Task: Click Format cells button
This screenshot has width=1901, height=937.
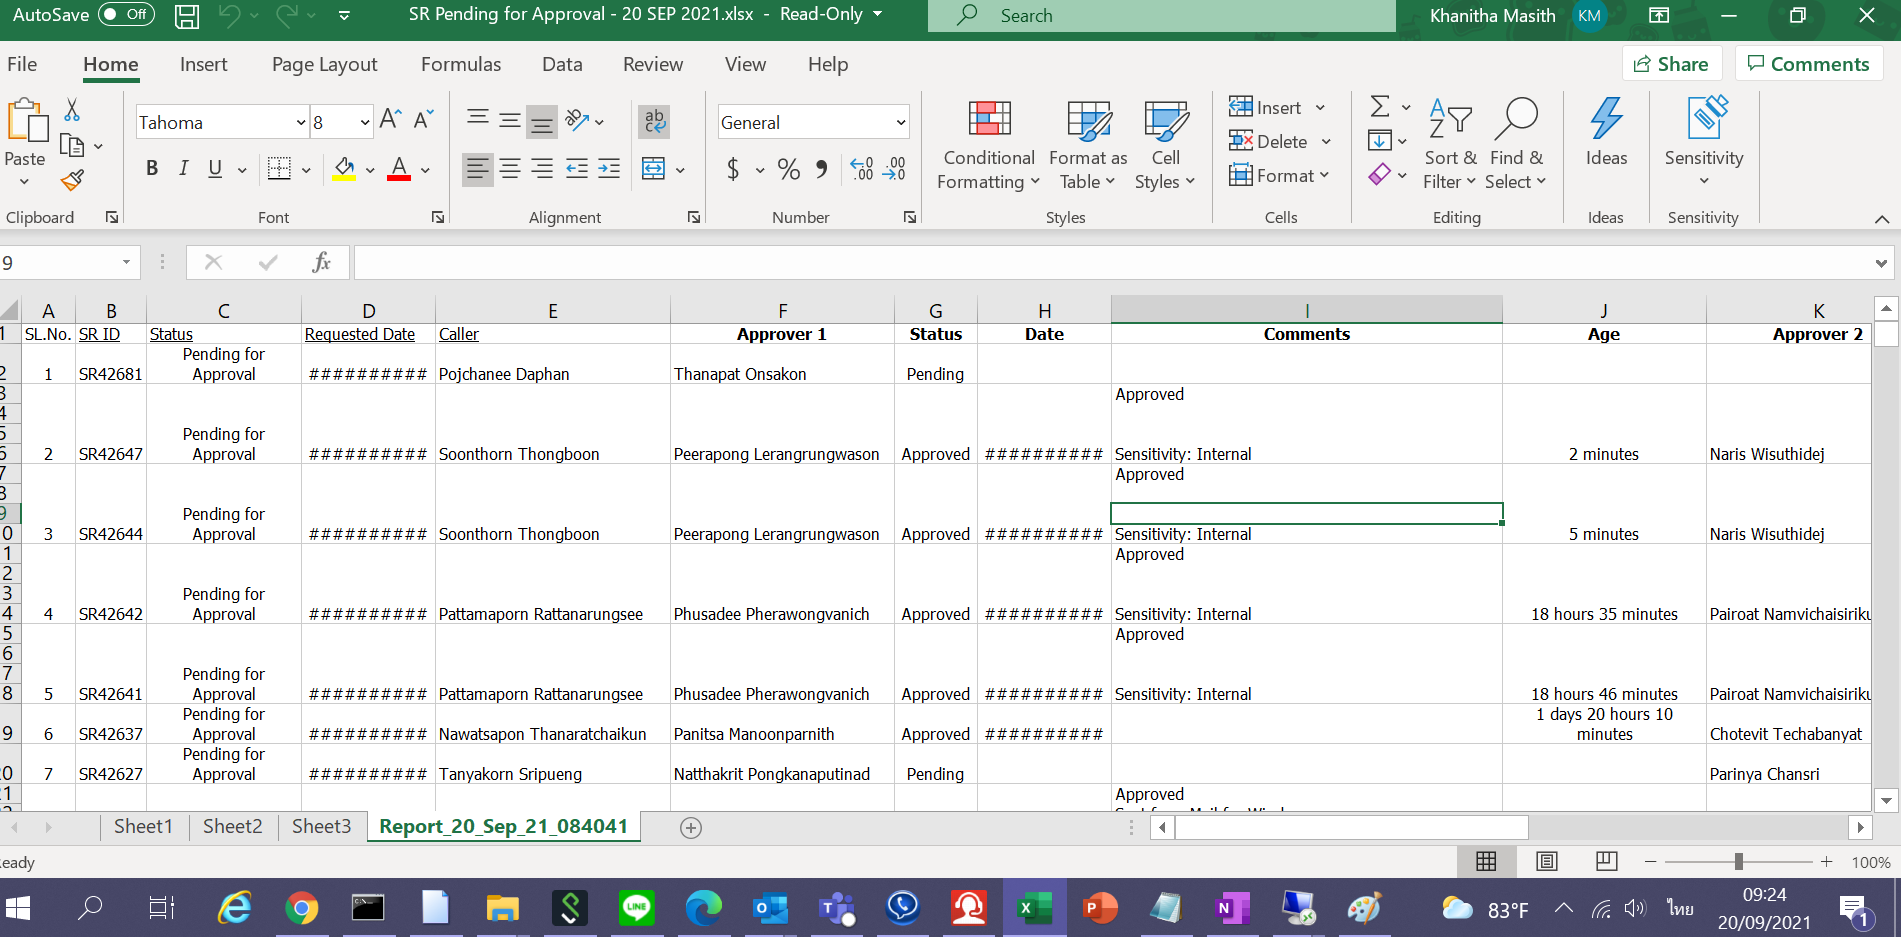Action: pos(1279,175)
